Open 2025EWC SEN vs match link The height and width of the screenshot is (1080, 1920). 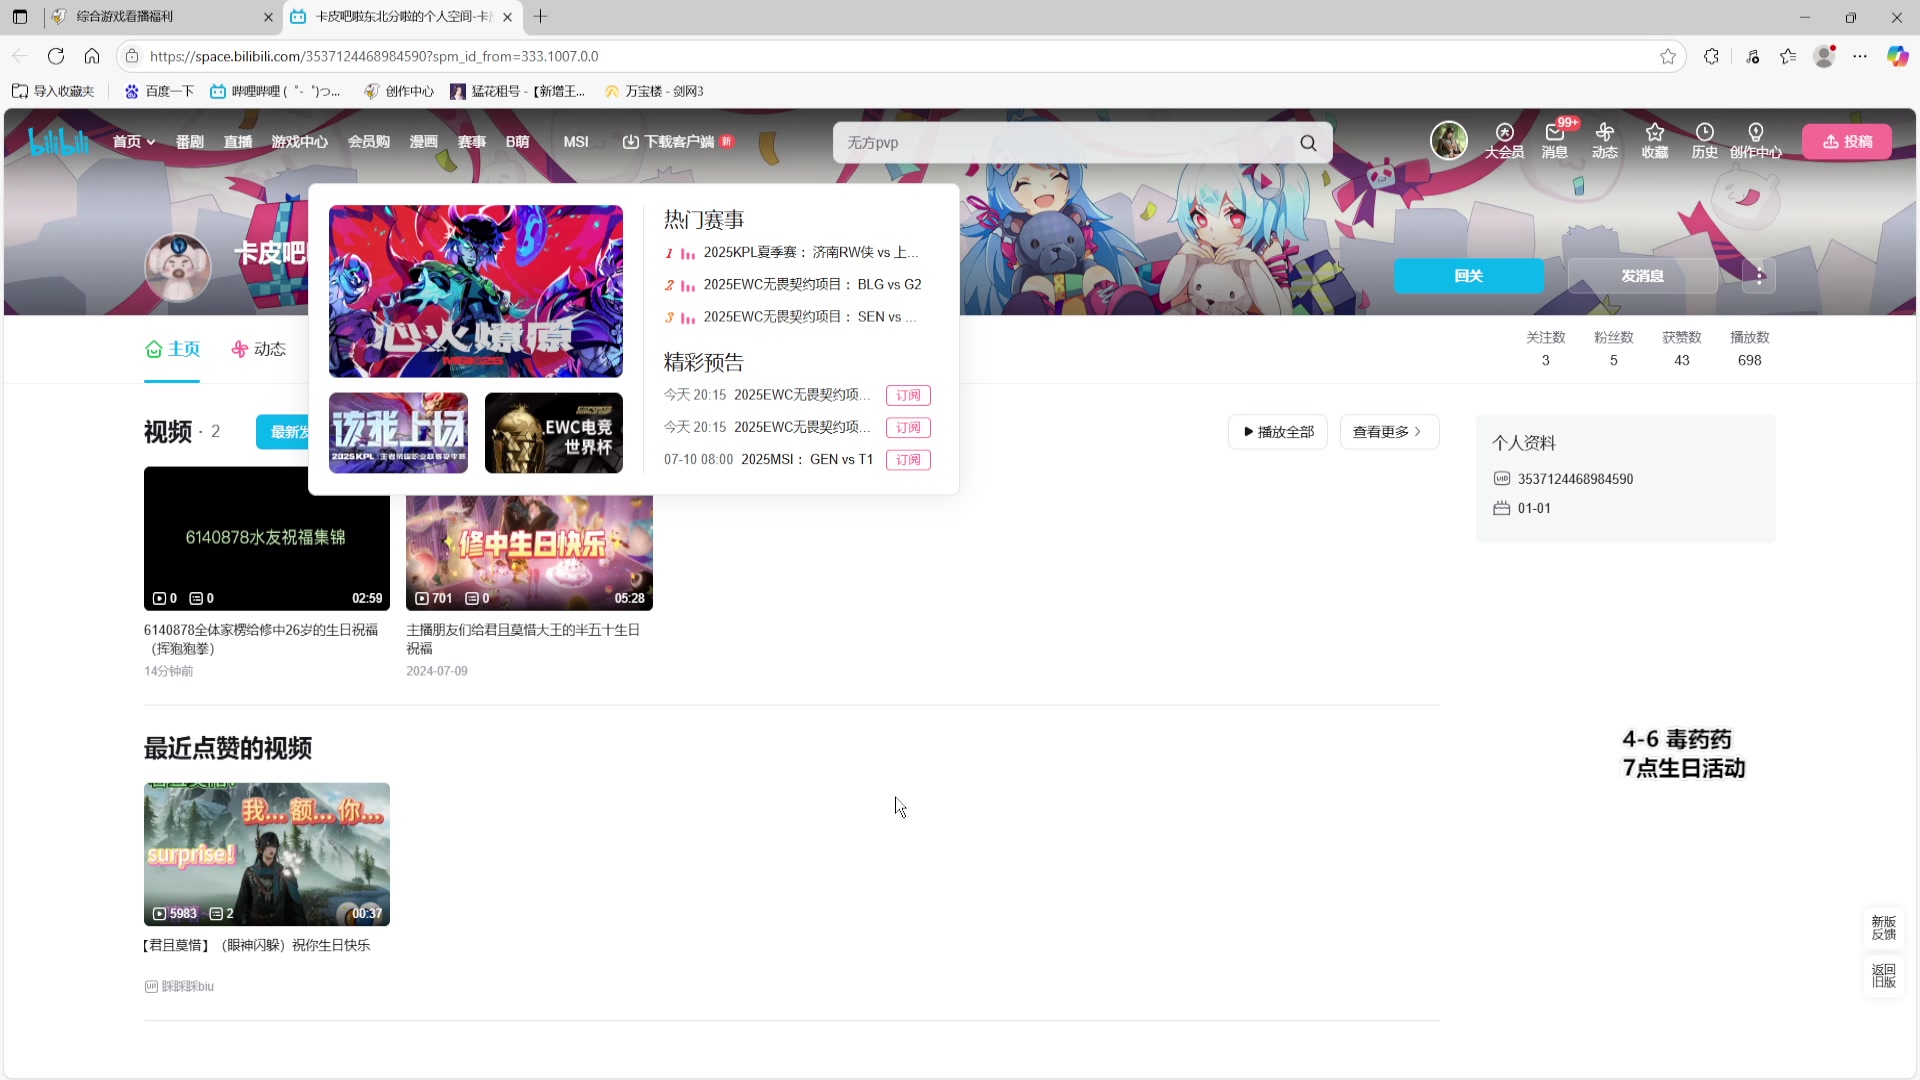(809, 317)
